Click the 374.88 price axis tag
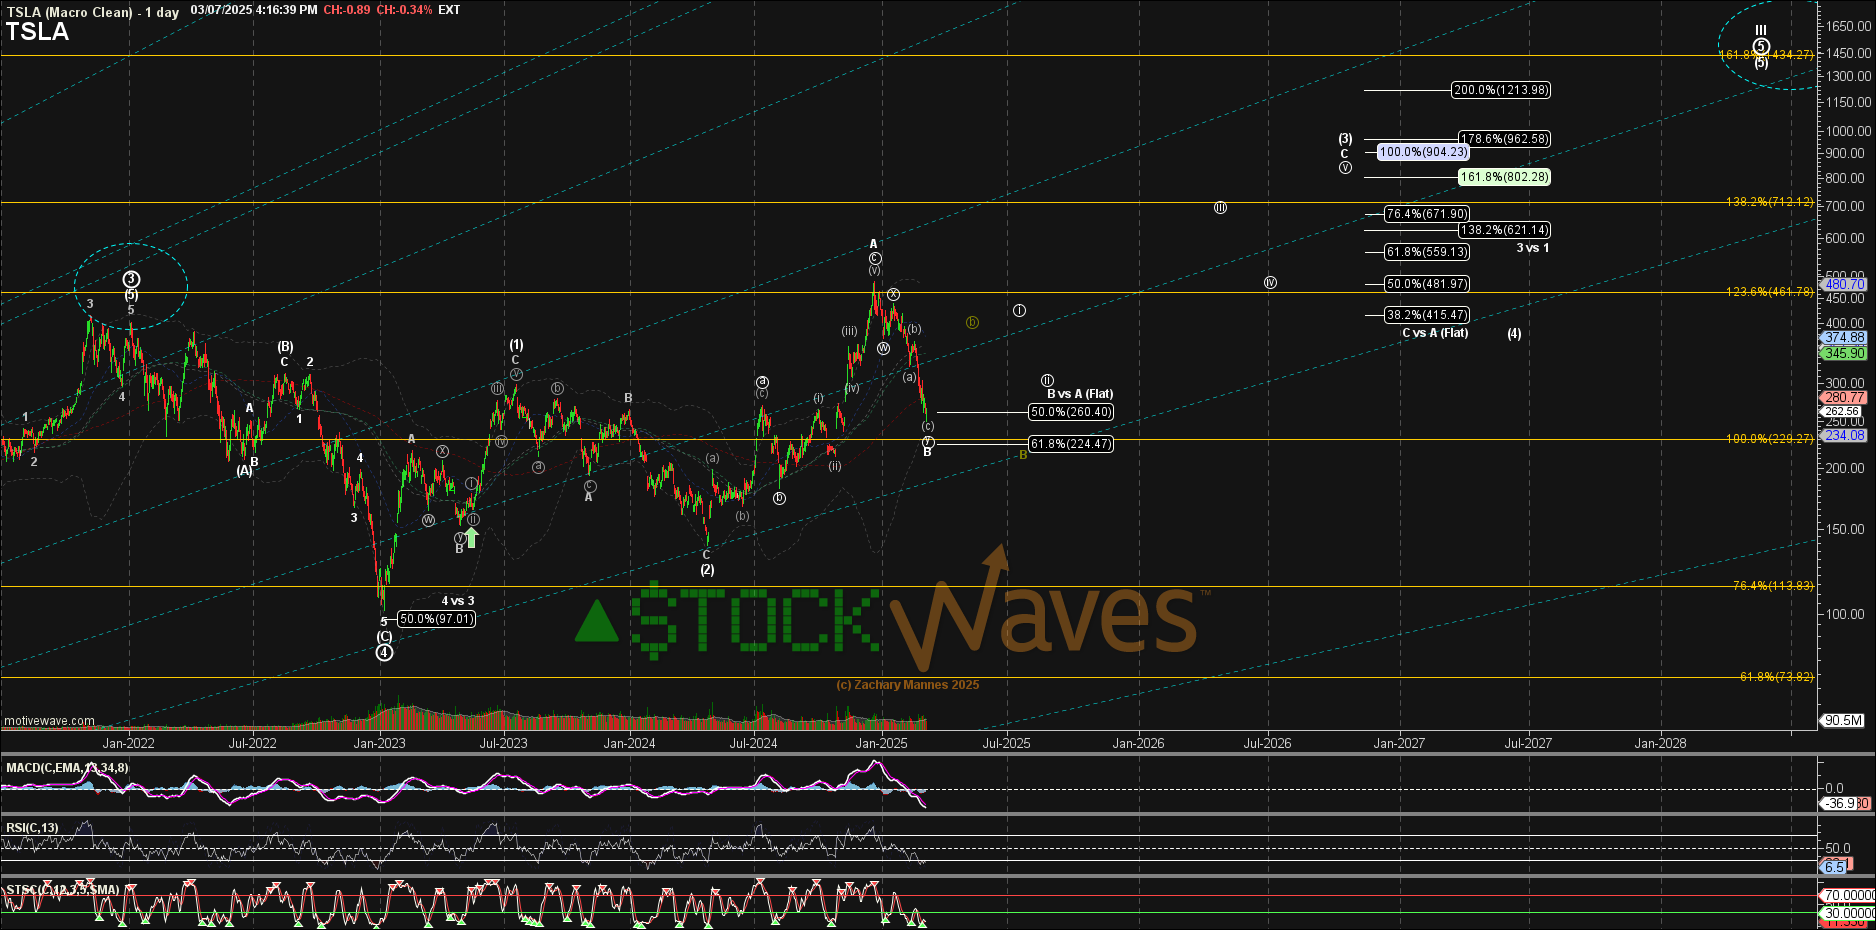Viewport: 1876px width, 930px height. 1844,338
